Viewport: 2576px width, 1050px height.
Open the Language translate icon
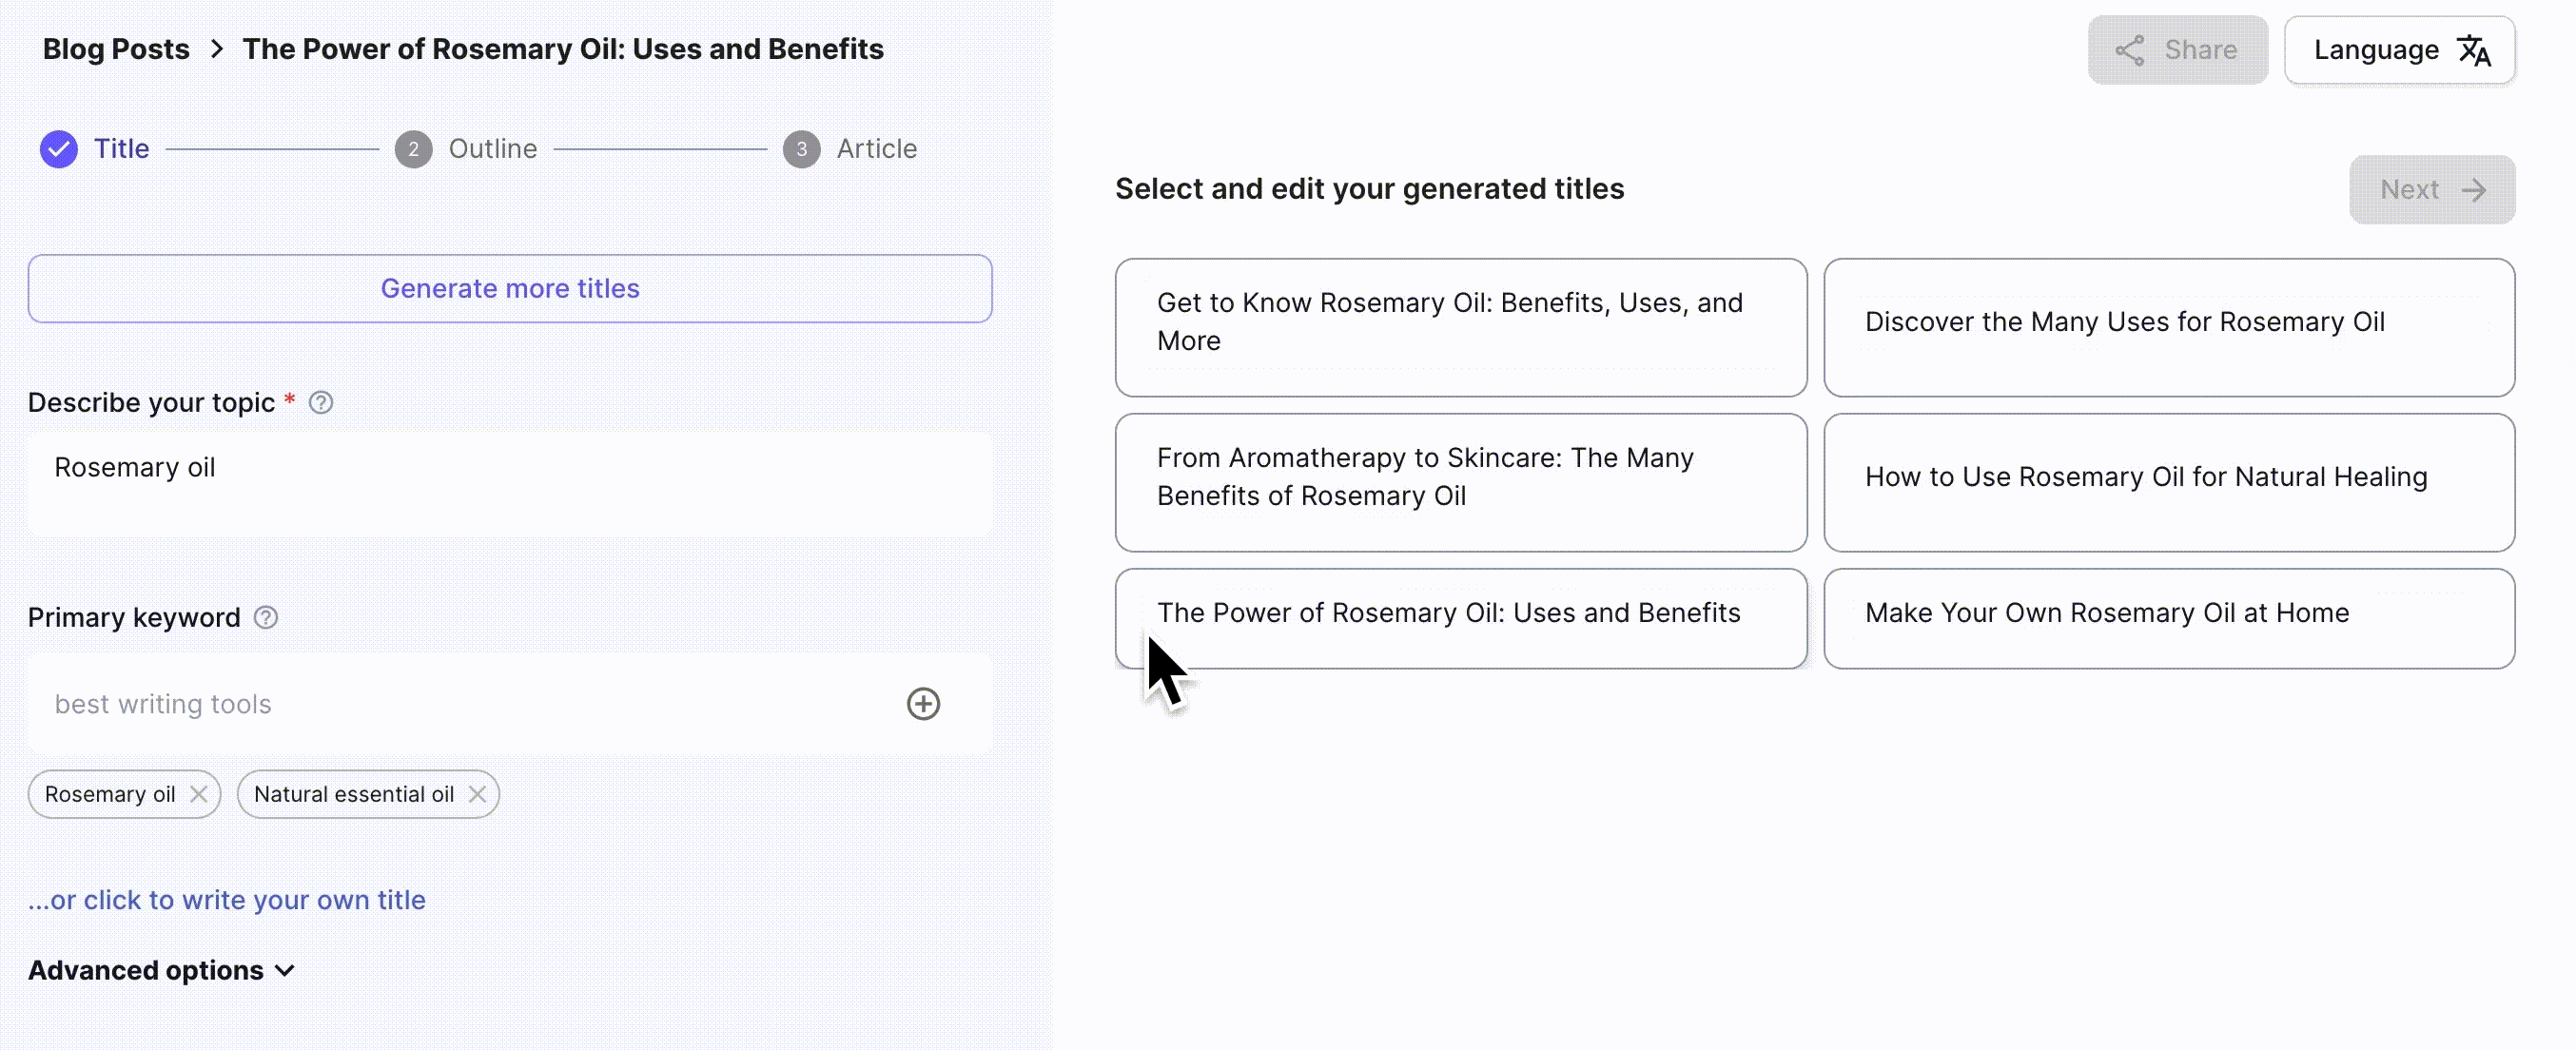point(2474,50)
